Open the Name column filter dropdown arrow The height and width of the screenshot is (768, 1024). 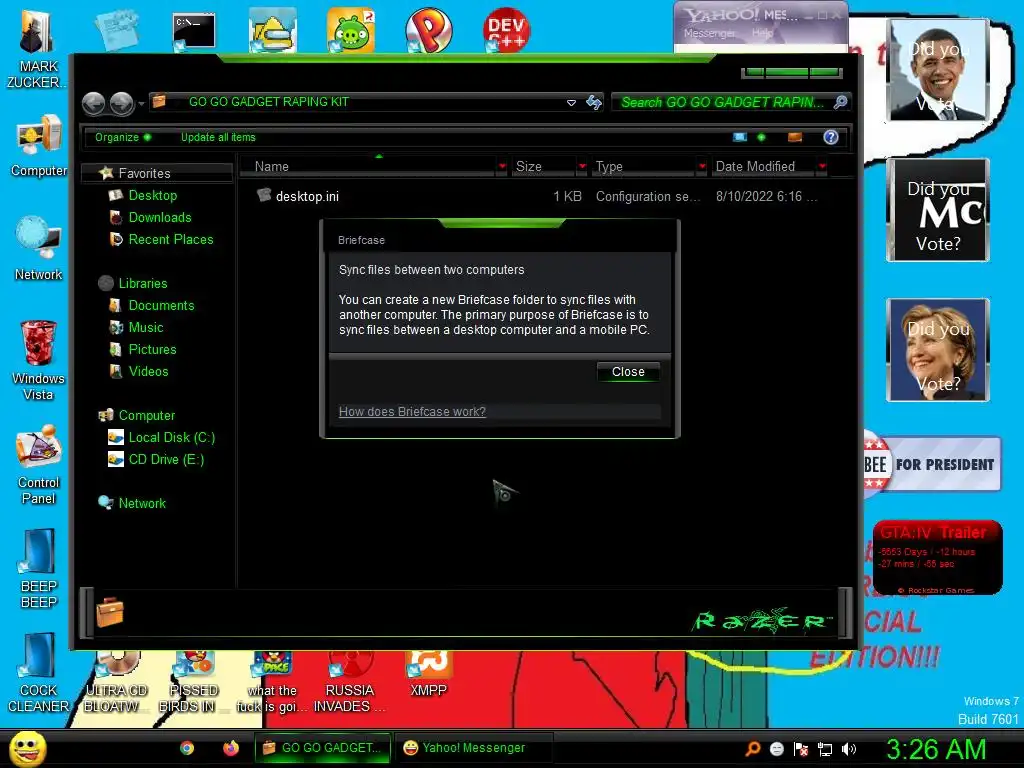(x=502, y=167)
